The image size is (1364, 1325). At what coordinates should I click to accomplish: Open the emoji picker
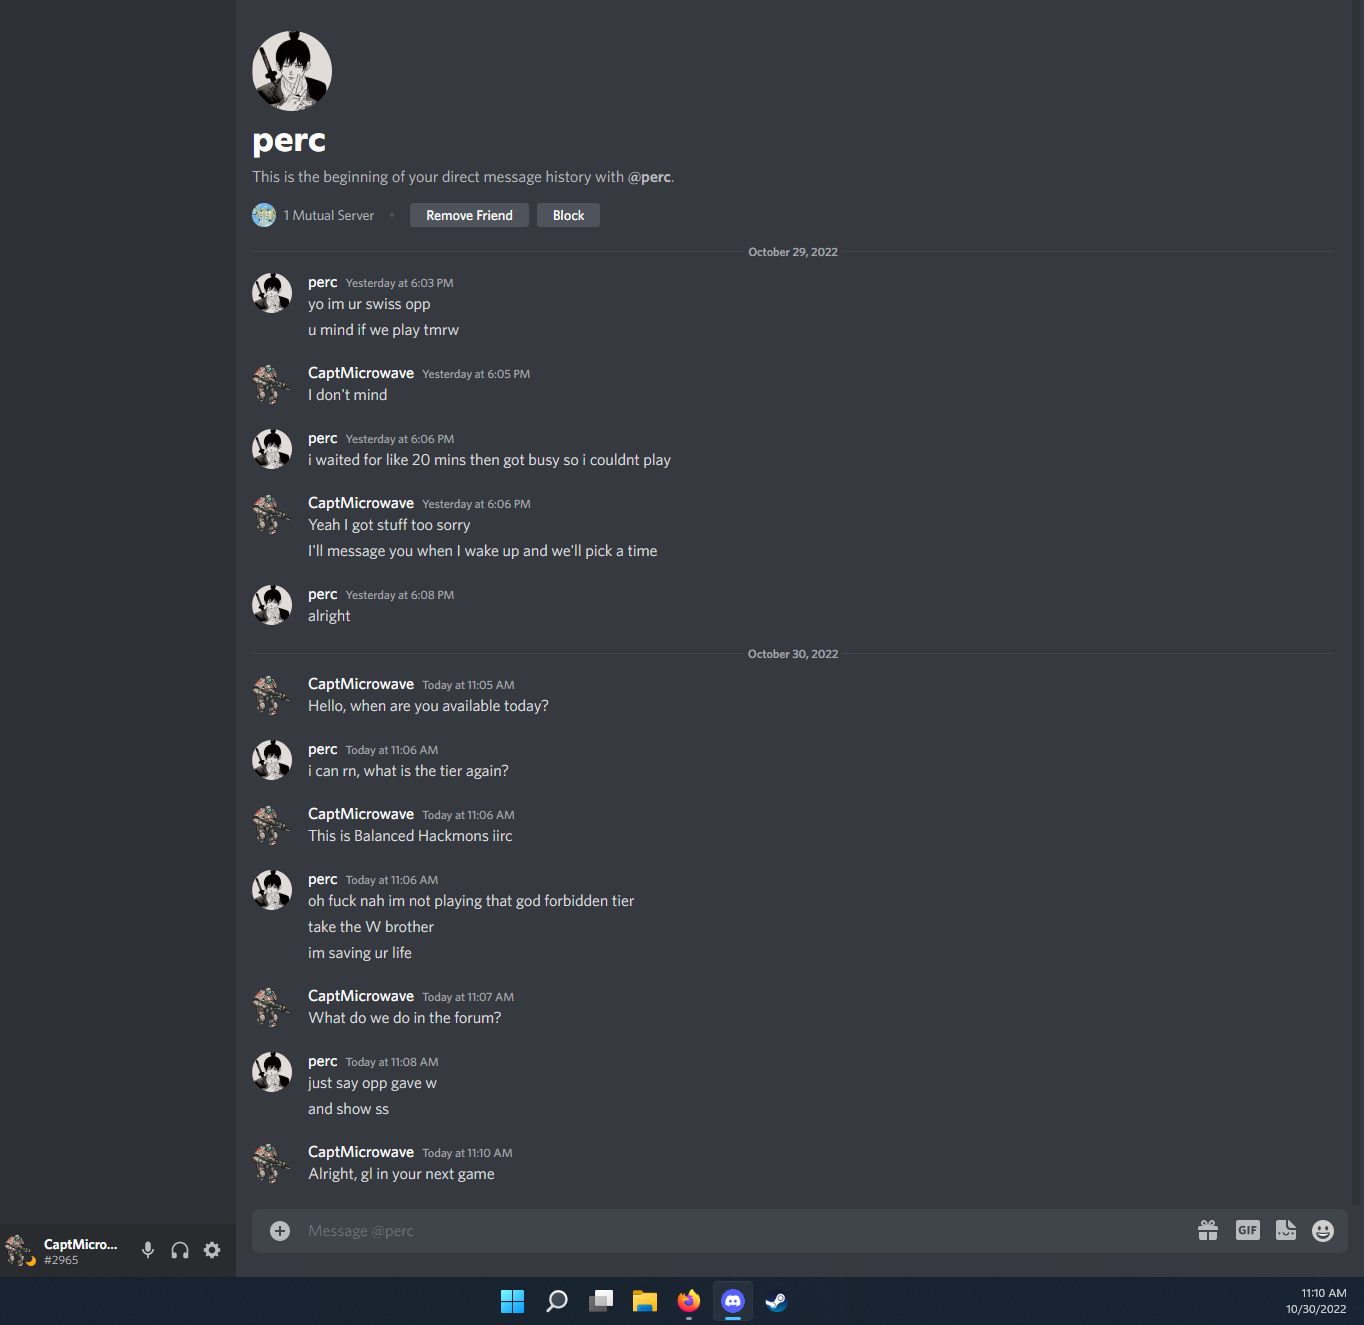tap(1323, 1231)
